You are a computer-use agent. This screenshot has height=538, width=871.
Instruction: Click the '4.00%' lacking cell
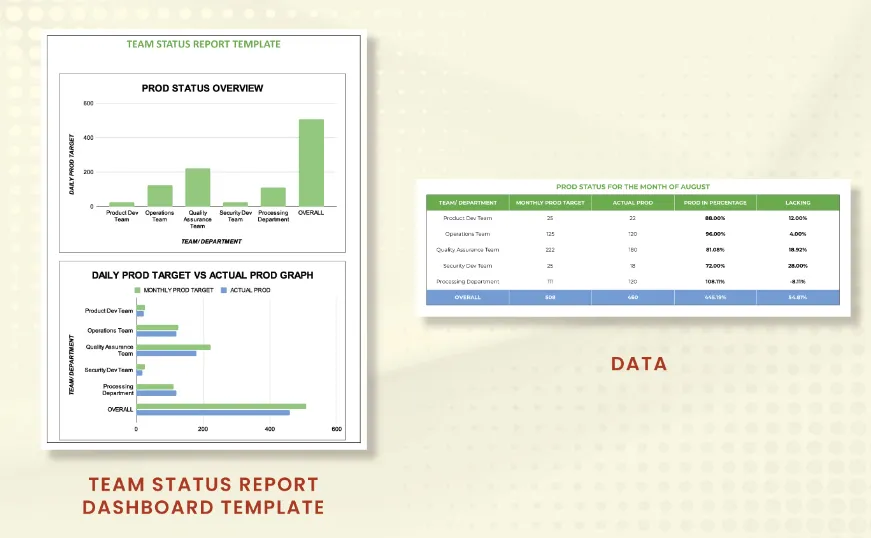click(x=798, y=234)
